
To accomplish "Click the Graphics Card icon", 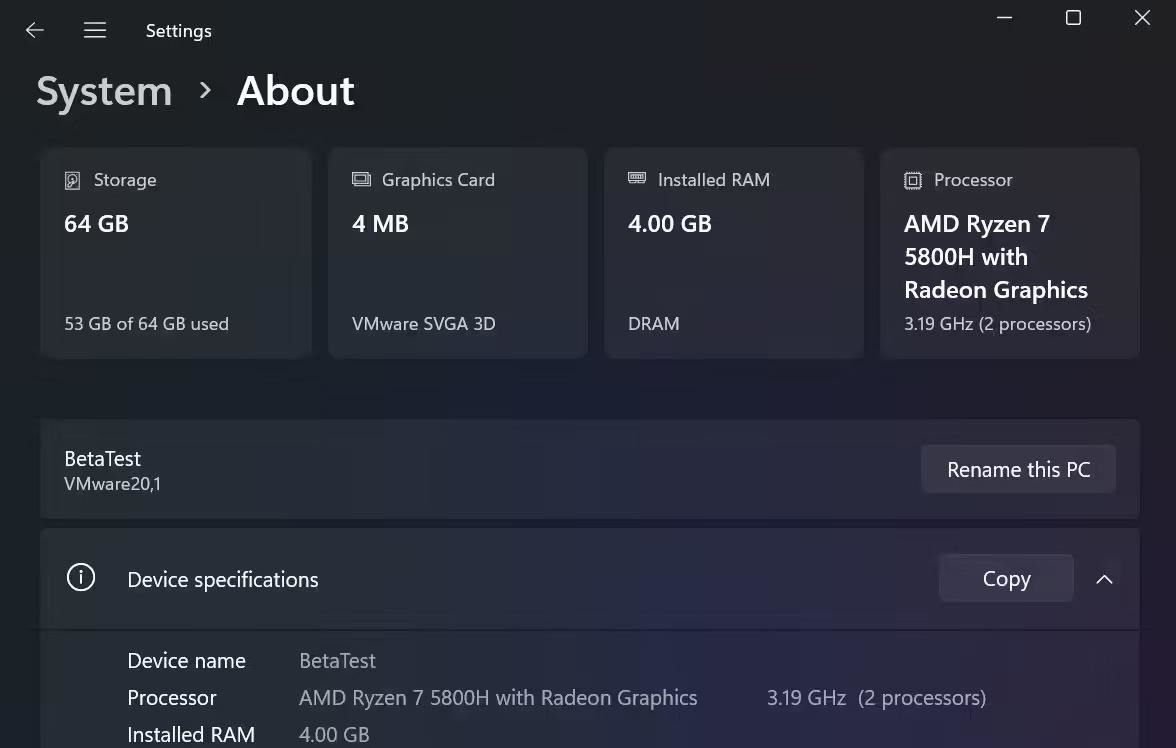I will coord(360,179).
